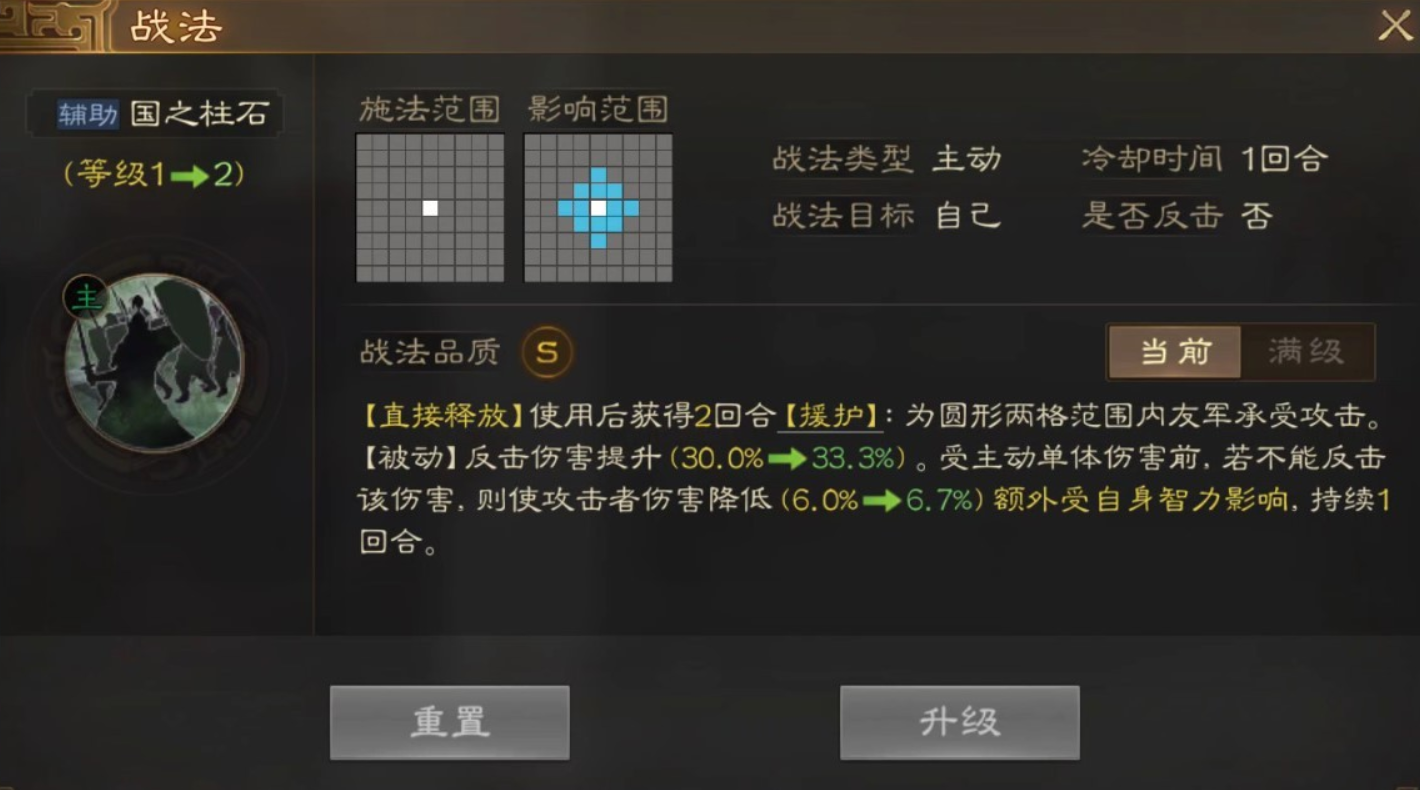Tap the 直接释放 bracket tag
The height and width of the screenshot is (790, 1420).
[443, 416]
